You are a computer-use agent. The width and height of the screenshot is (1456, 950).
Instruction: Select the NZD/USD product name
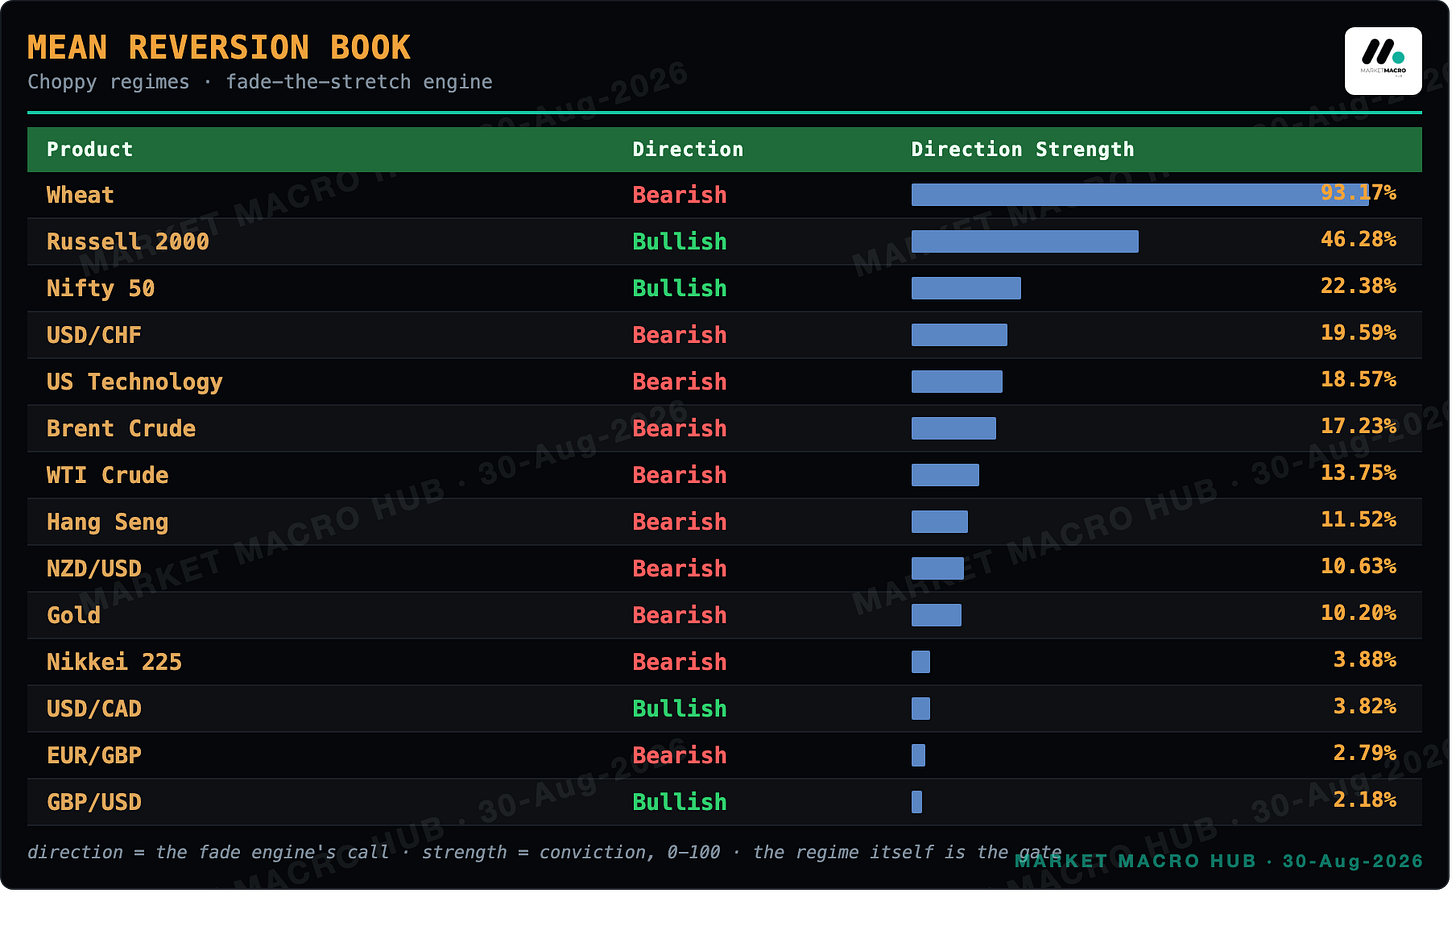(x=94, y=569)
